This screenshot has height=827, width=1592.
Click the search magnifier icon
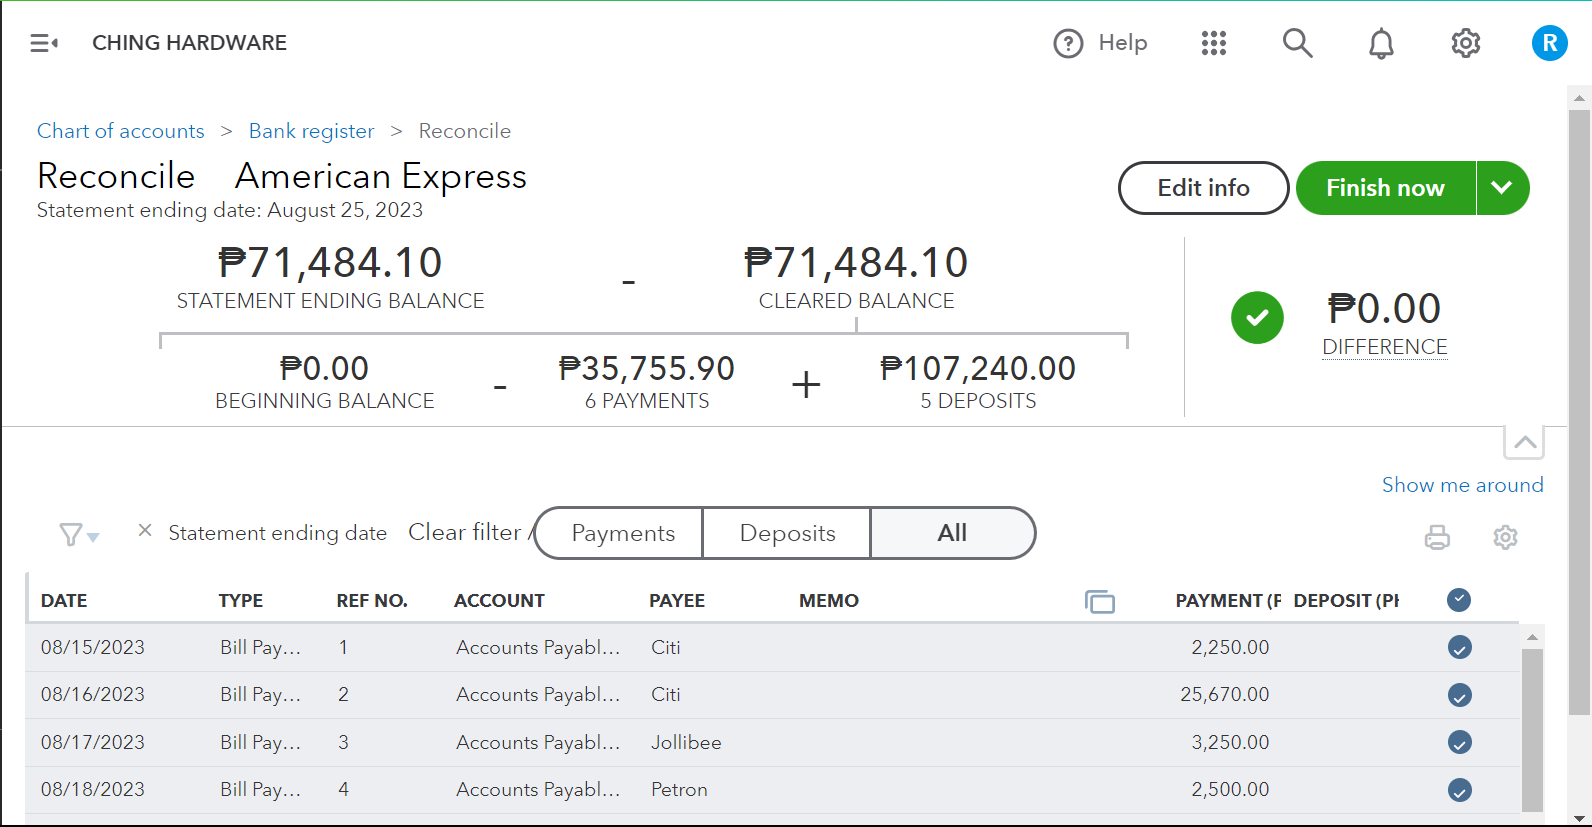(x=1297, y=43)
